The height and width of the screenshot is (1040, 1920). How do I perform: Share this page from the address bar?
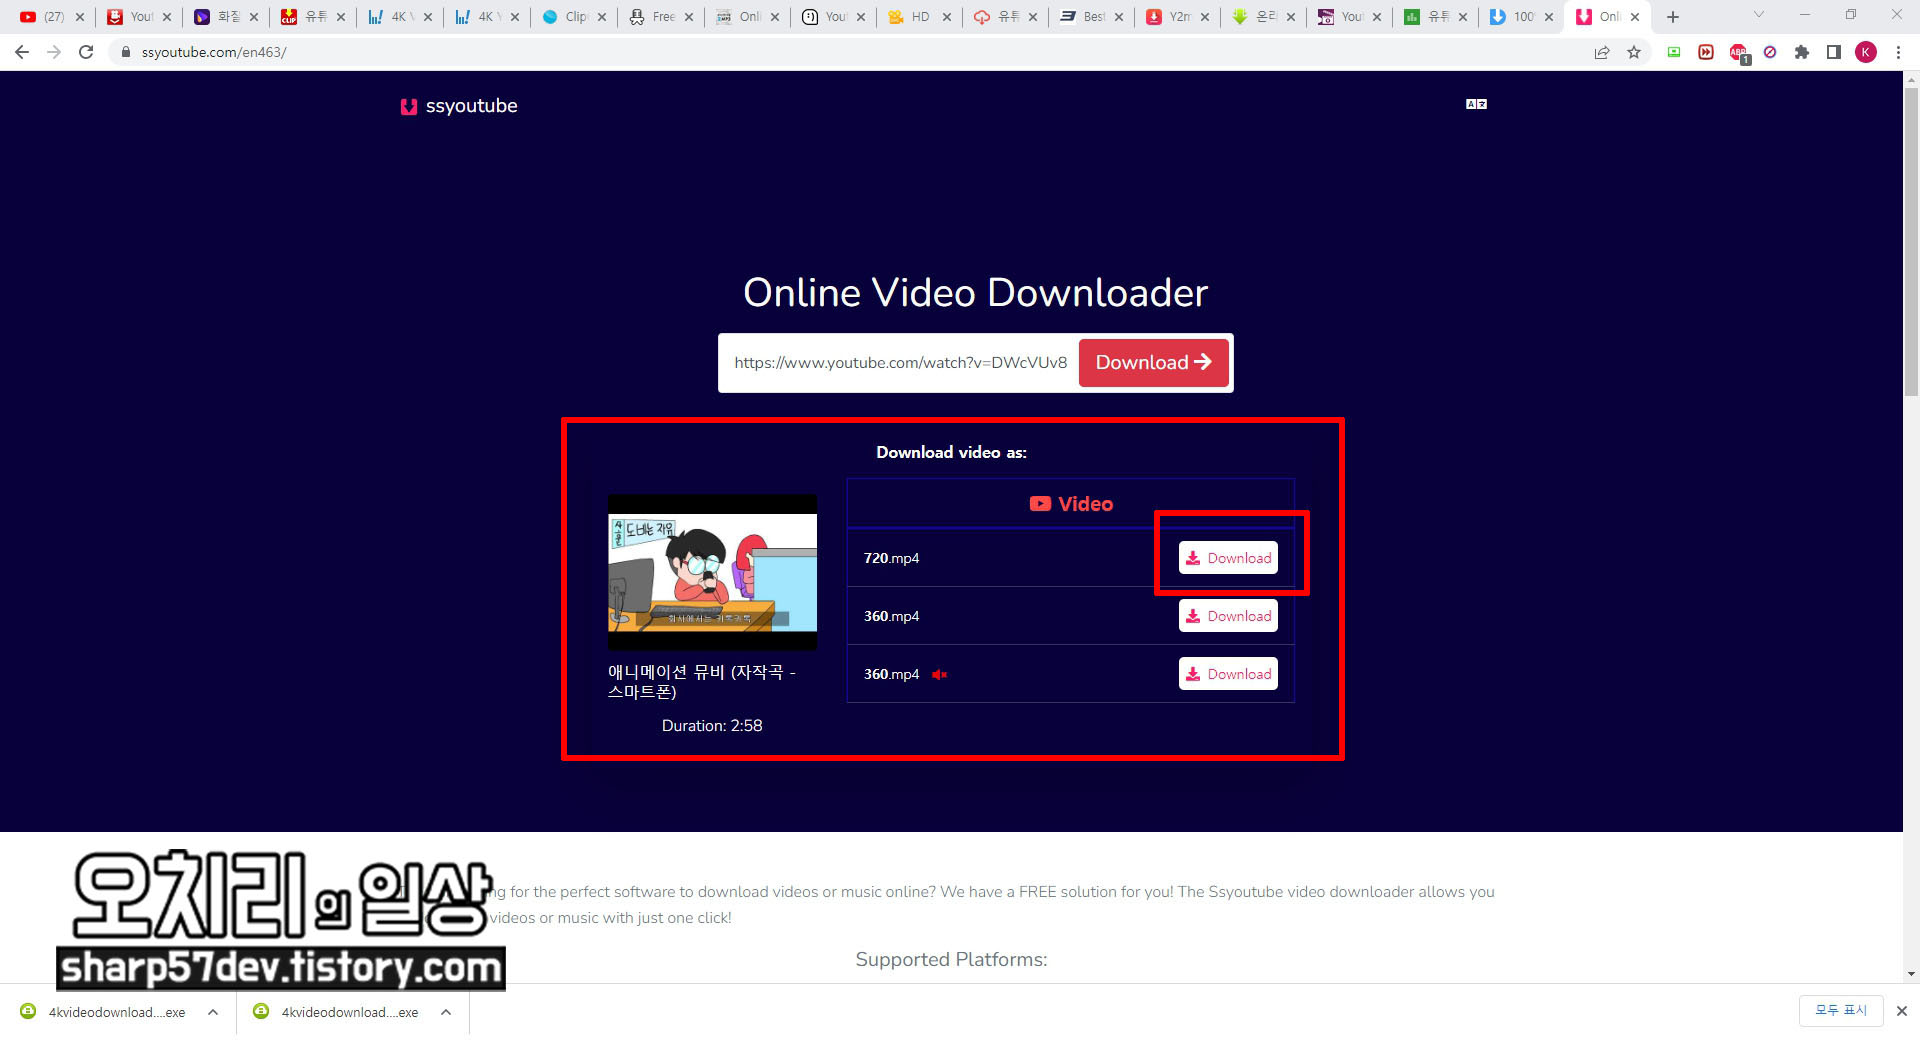coord(1602,52)
